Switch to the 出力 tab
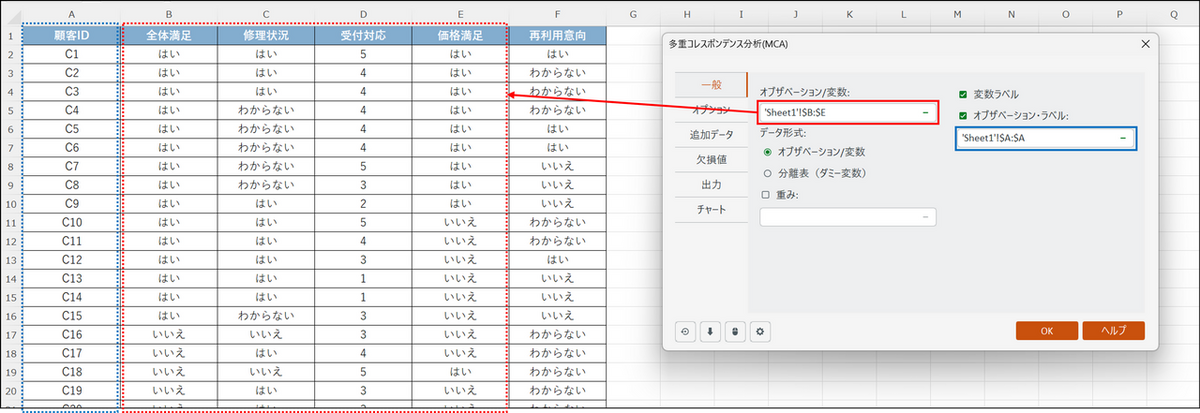 pos(710,185)
